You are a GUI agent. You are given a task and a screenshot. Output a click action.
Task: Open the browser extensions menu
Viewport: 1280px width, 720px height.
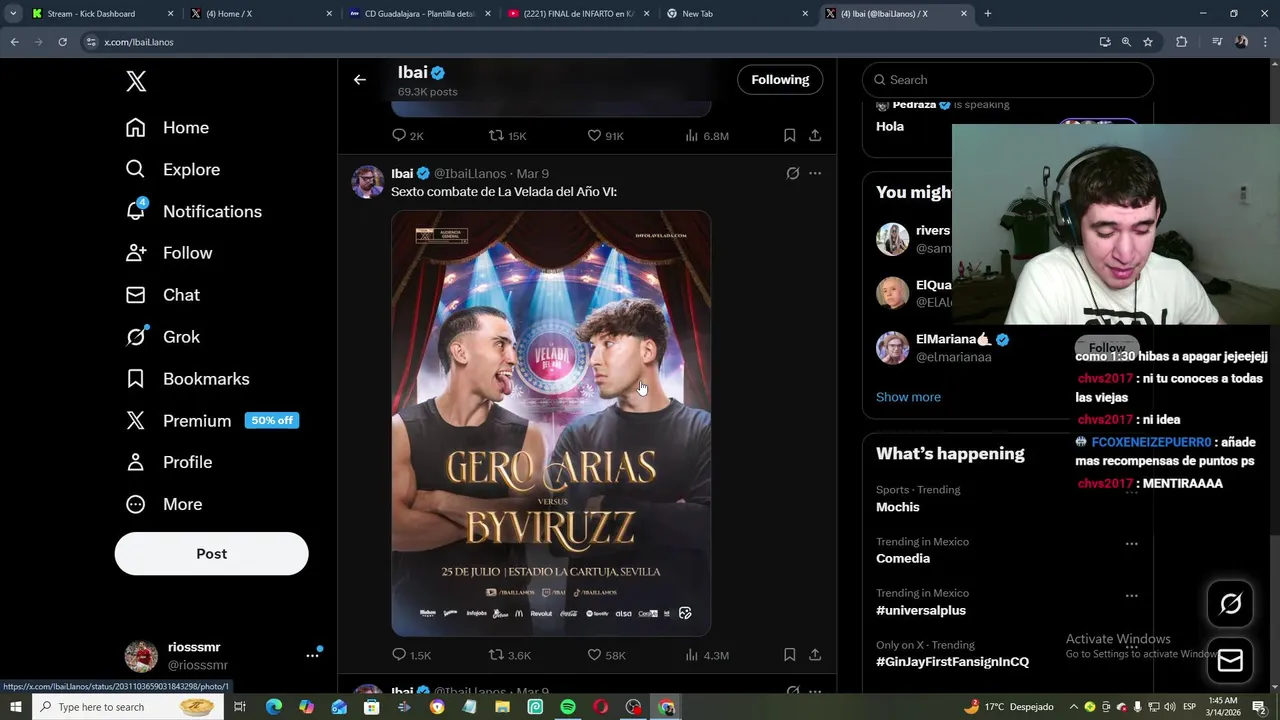[x=1182, y=42]
